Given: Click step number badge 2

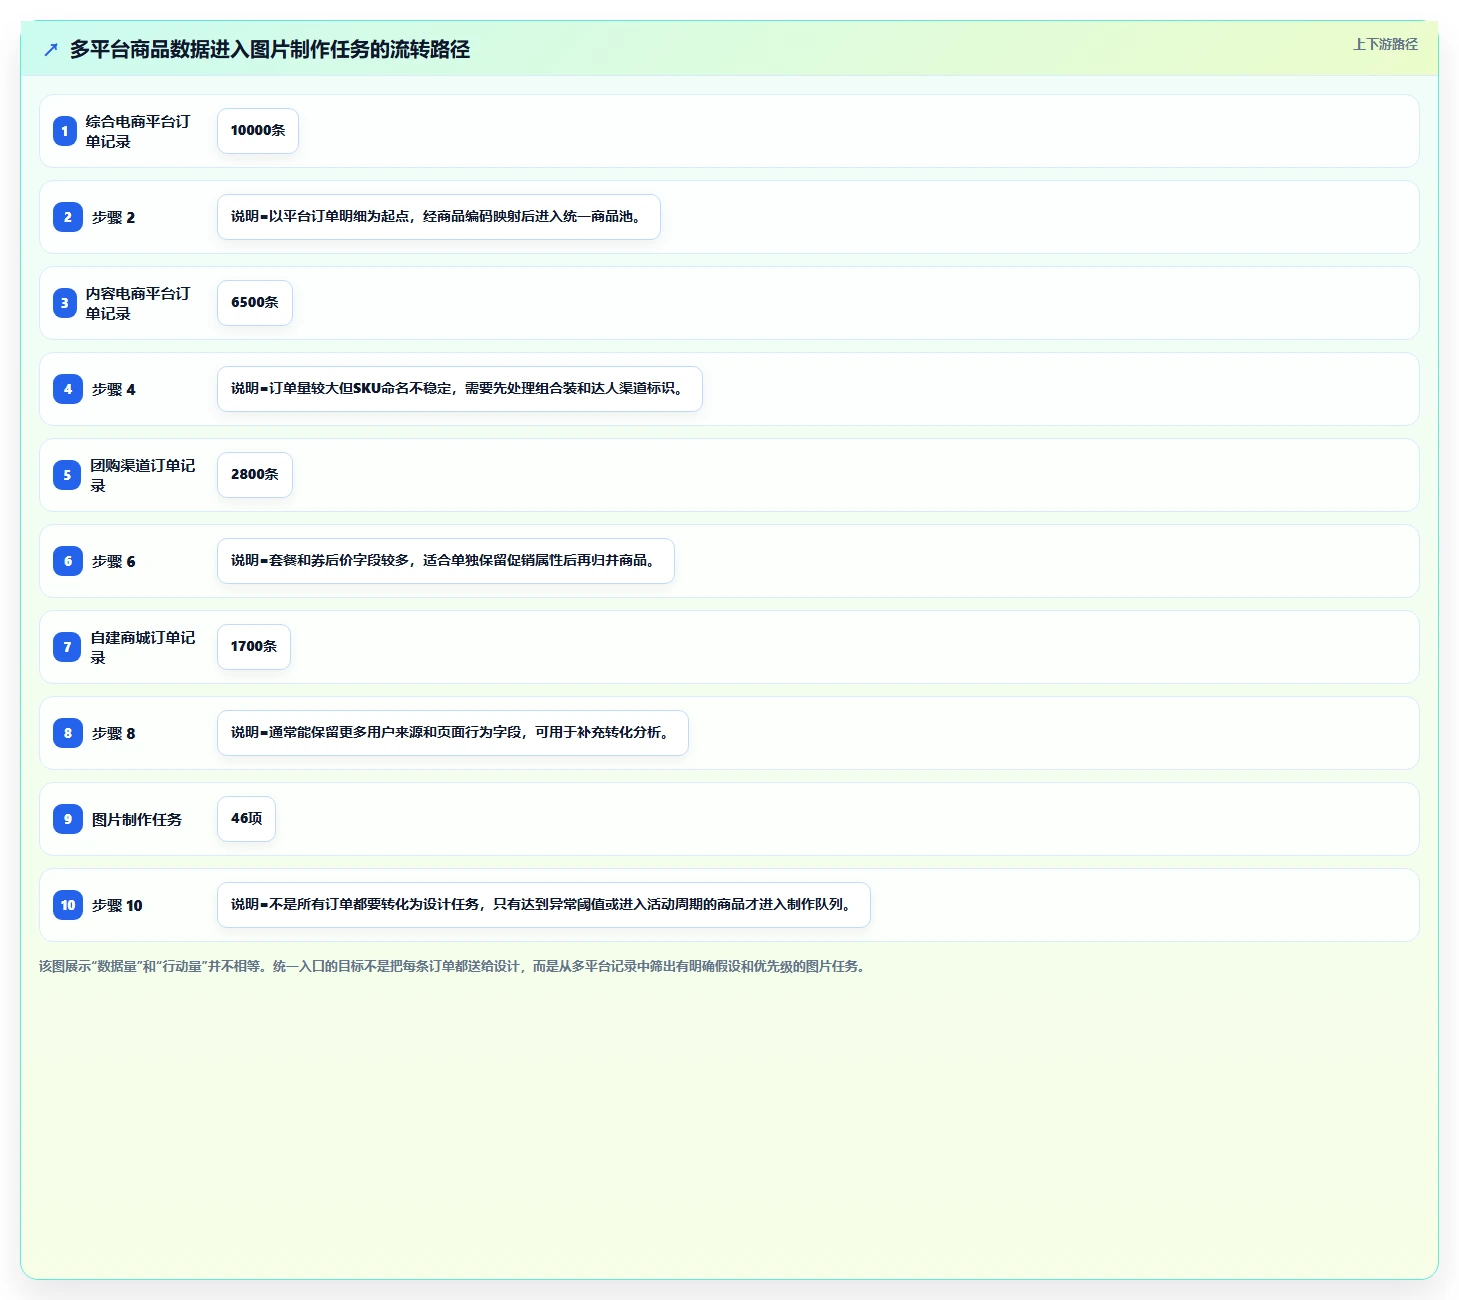Looking at the screenshot, I should click(x=68, y=217).
